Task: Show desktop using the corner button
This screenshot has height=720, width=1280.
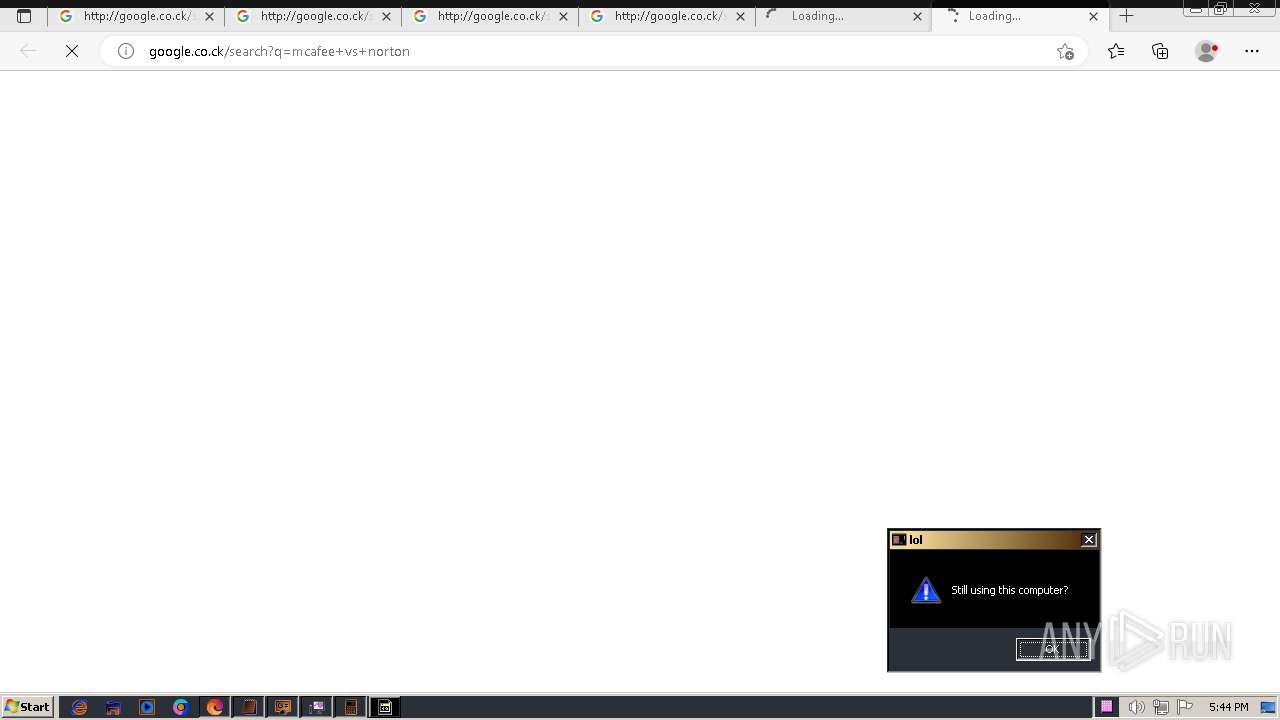Action: 1268,707
